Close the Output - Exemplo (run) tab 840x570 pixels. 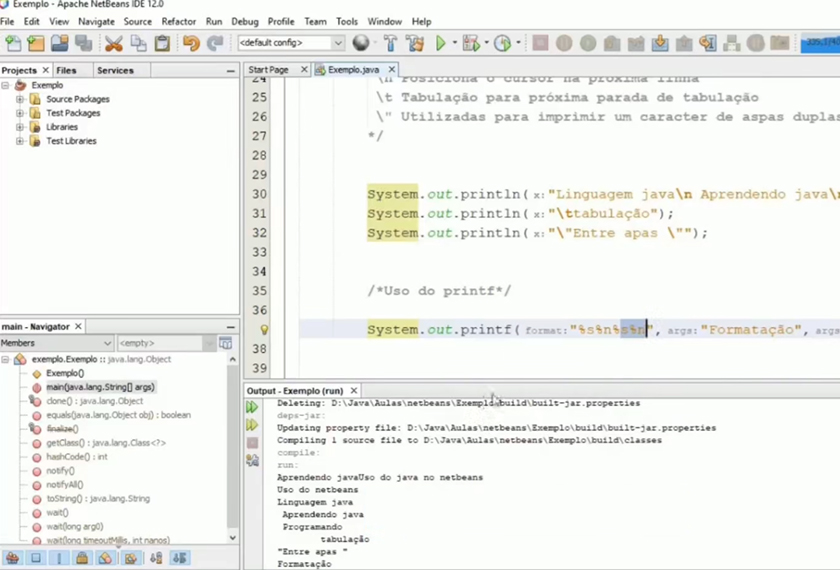coord(353,391)
